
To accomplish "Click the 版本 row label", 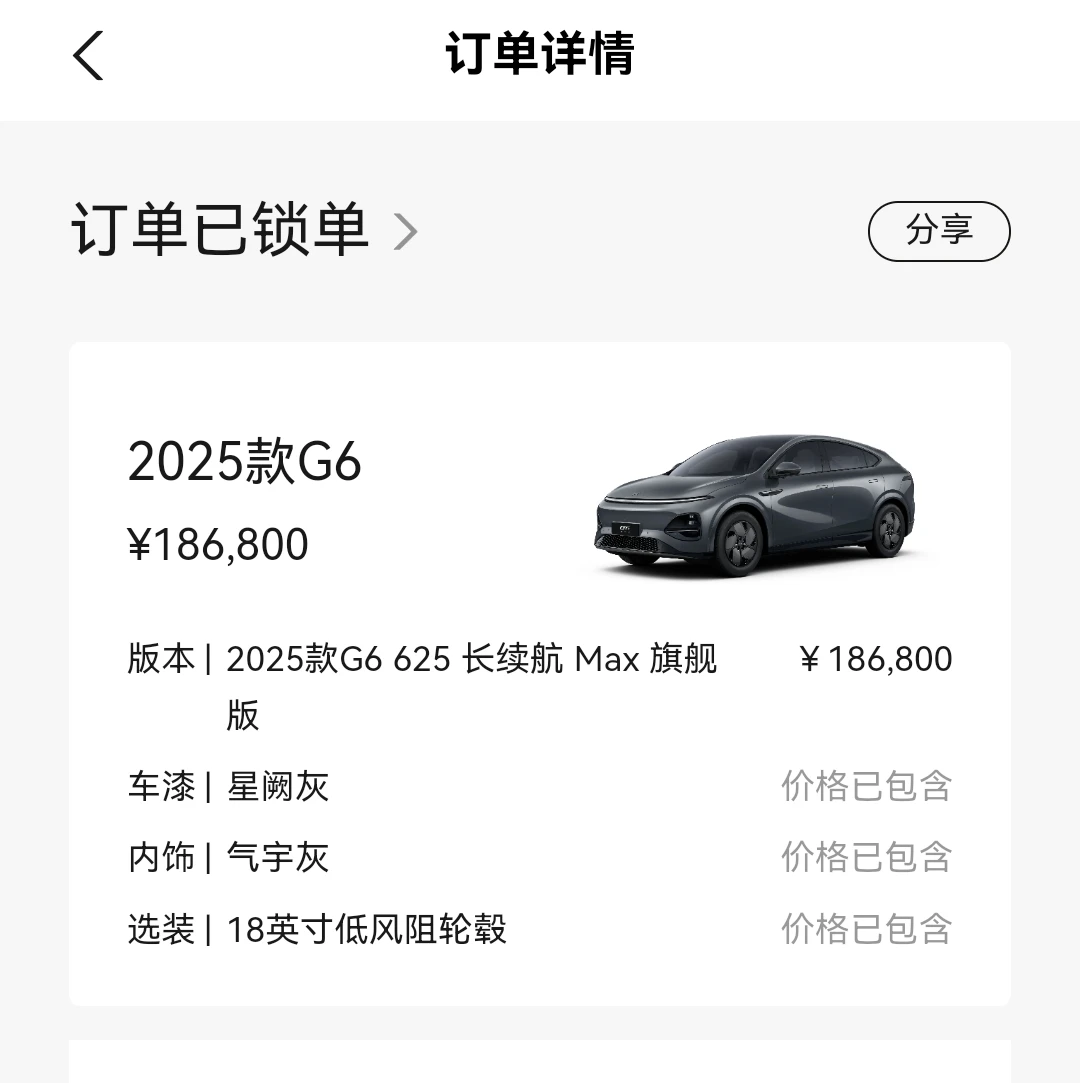I will coord(160,660).
